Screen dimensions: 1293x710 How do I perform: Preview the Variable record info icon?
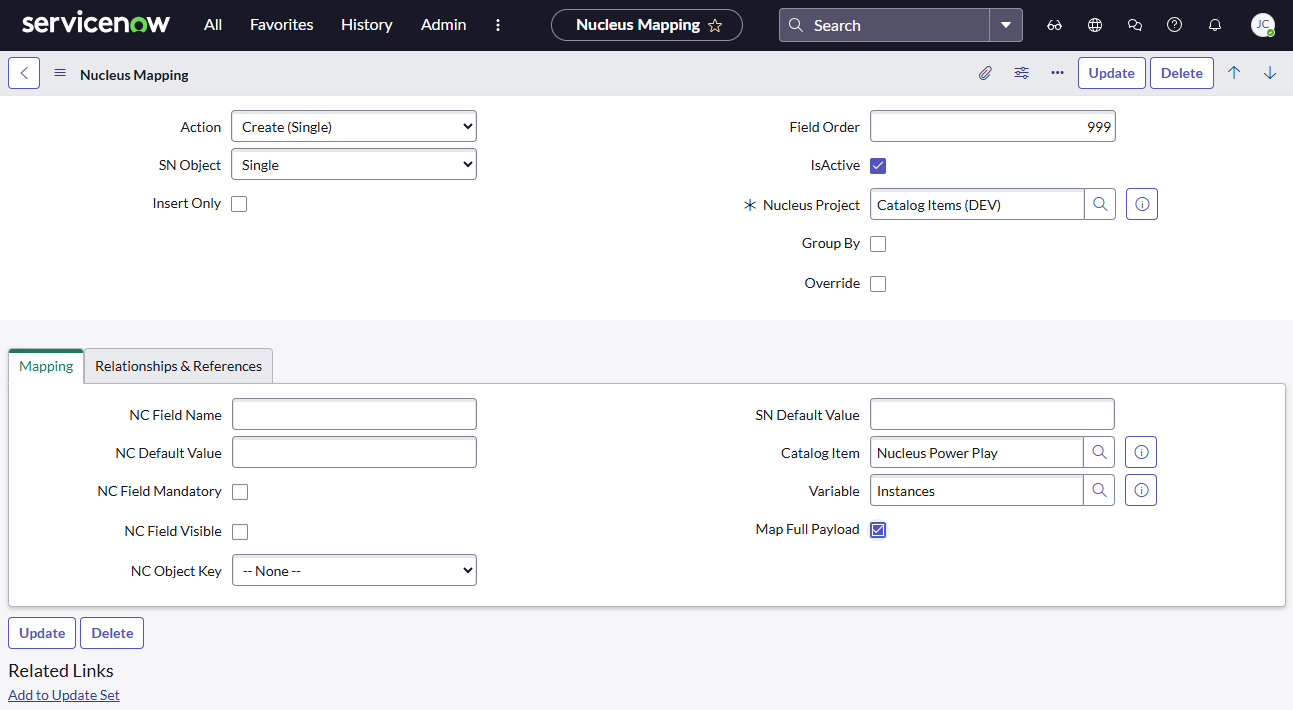(x=1141, y=491)
